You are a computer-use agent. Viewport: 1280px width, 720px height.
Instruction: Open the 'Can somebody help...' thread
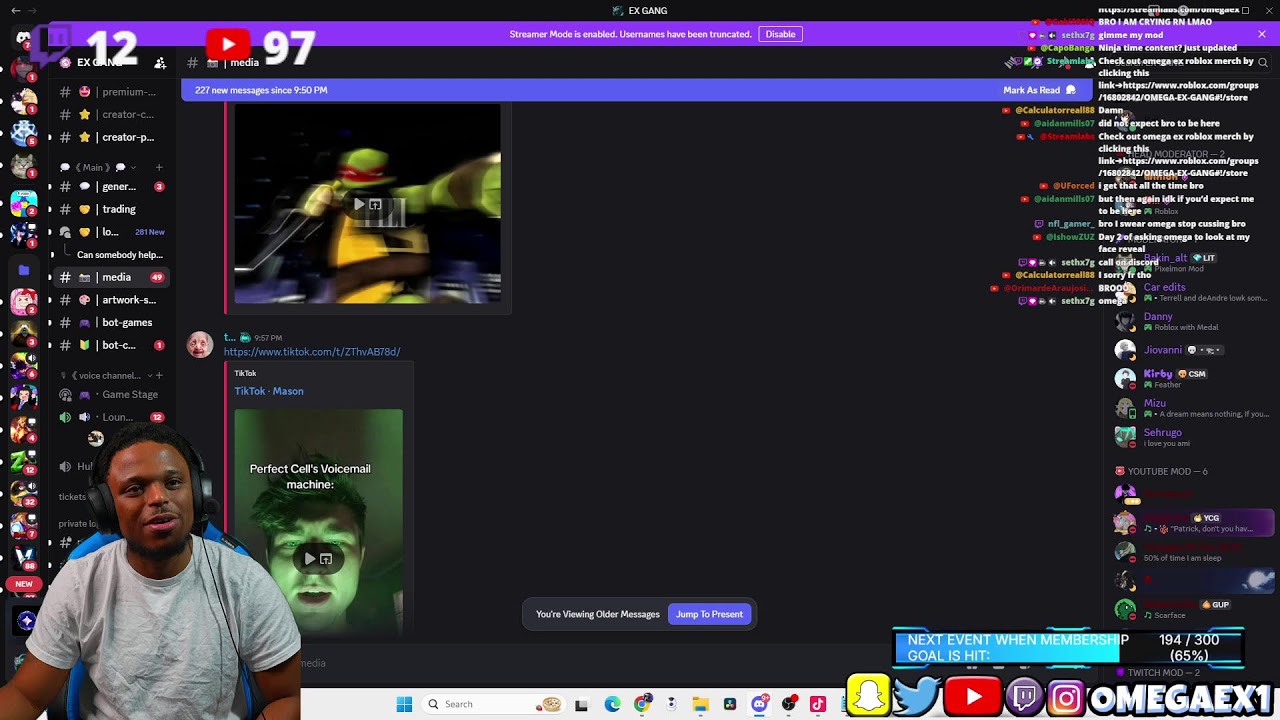click(119, 255)
